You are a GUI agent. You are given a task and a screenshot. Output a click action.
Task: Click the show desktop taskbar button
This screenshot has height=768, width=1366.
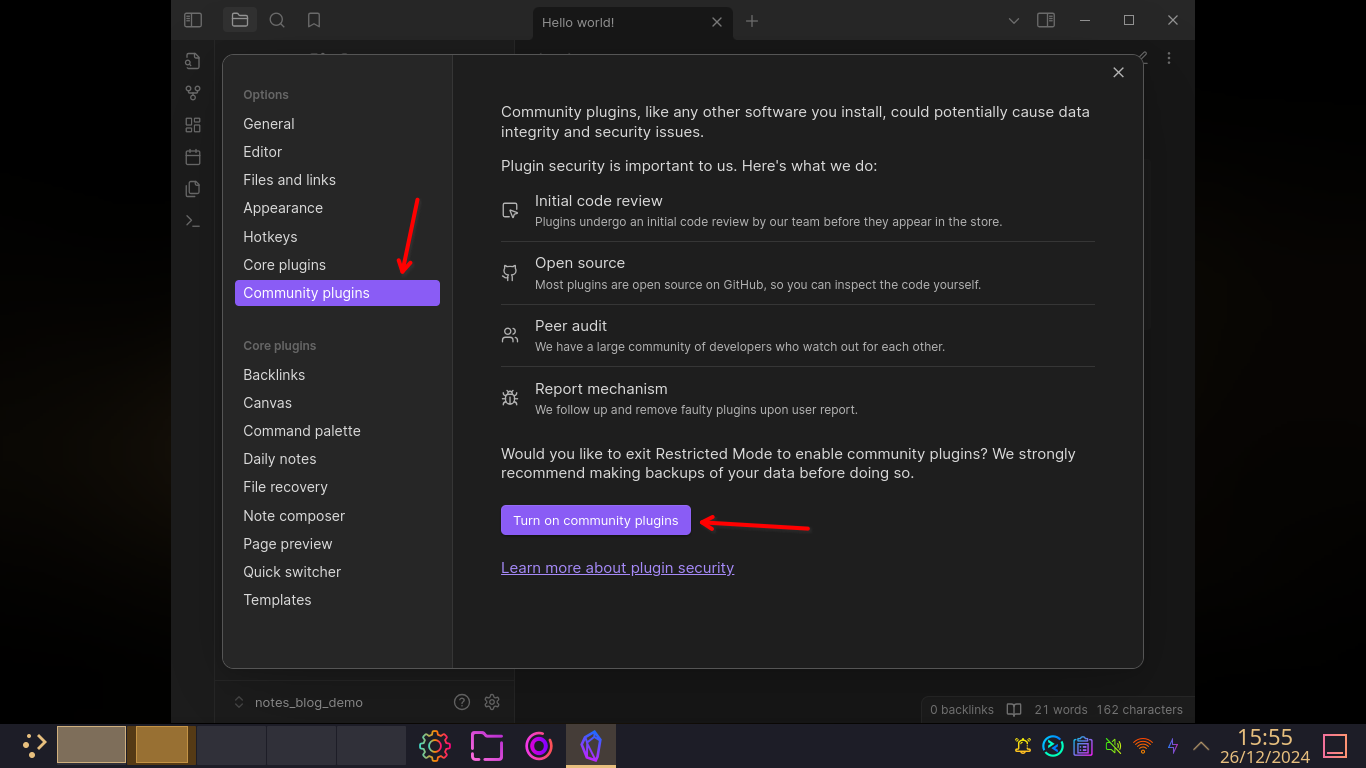pos(1335,746)
